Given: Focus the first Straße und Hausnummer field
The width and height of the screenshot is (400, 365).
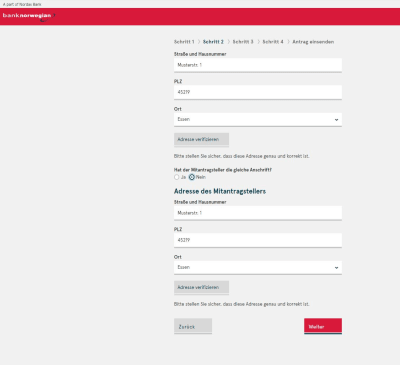Looking at the screenshot, I should 258,65.
